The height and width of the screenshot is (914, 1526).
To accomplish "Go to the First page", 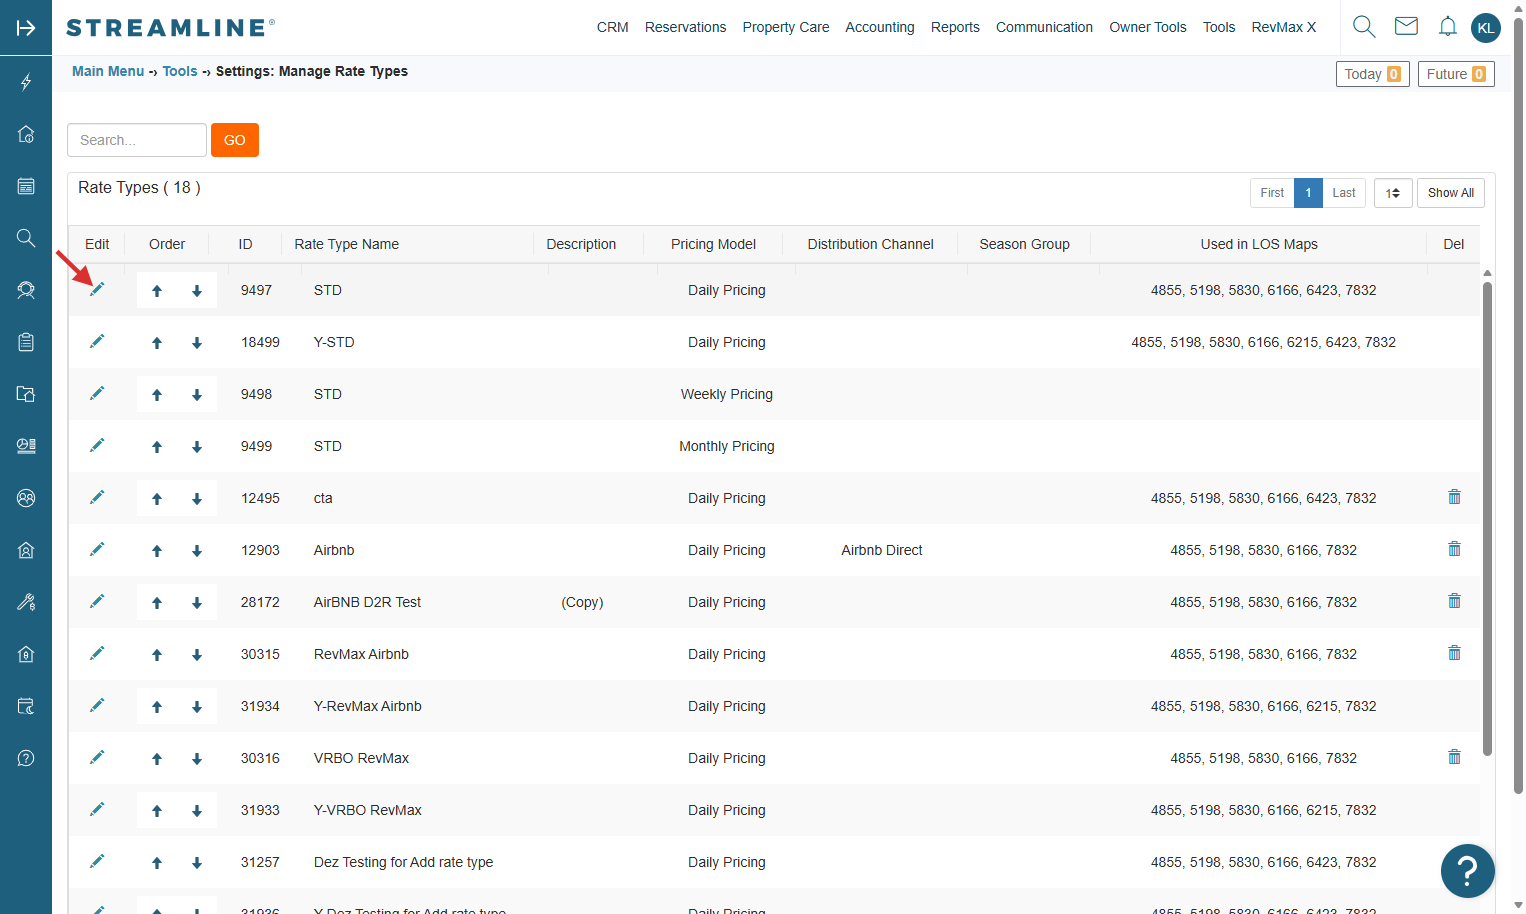I will 1272,193.
